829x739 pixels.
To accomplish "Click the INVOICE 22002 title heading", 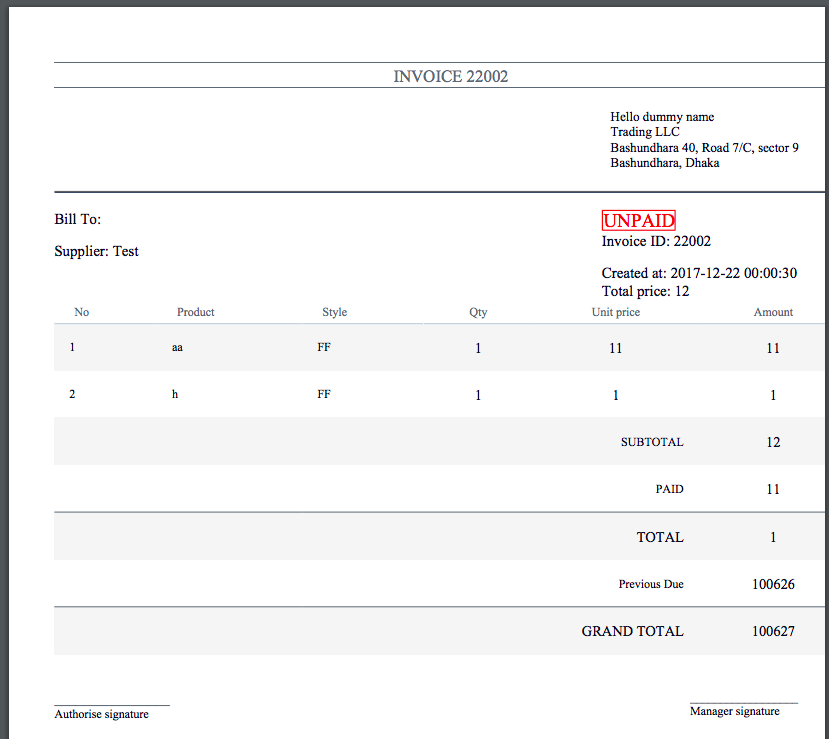I will (450, 76).
